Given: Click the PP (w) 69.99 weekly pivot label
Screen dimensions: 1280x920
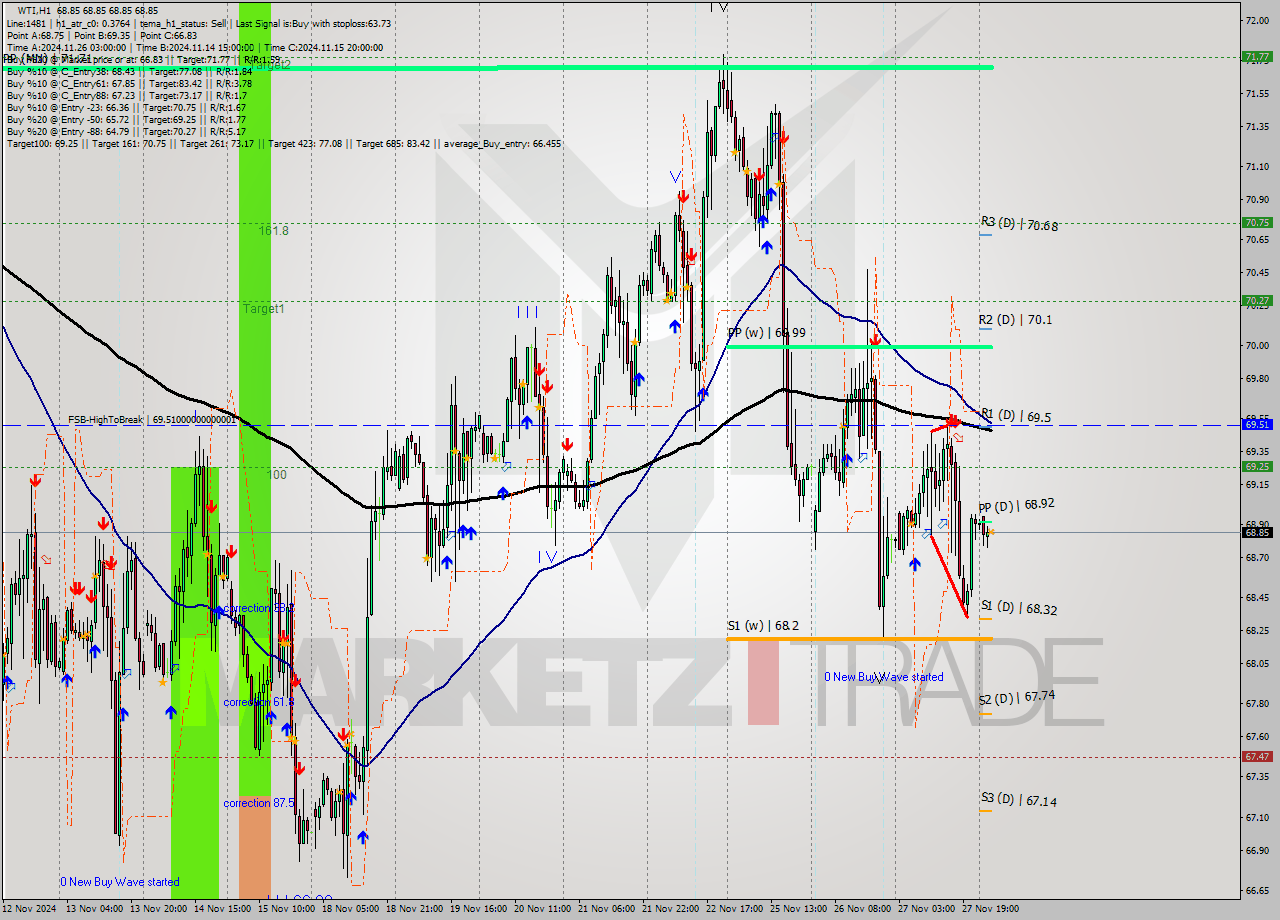Looking at the screenshot, I should pos(767,333).
